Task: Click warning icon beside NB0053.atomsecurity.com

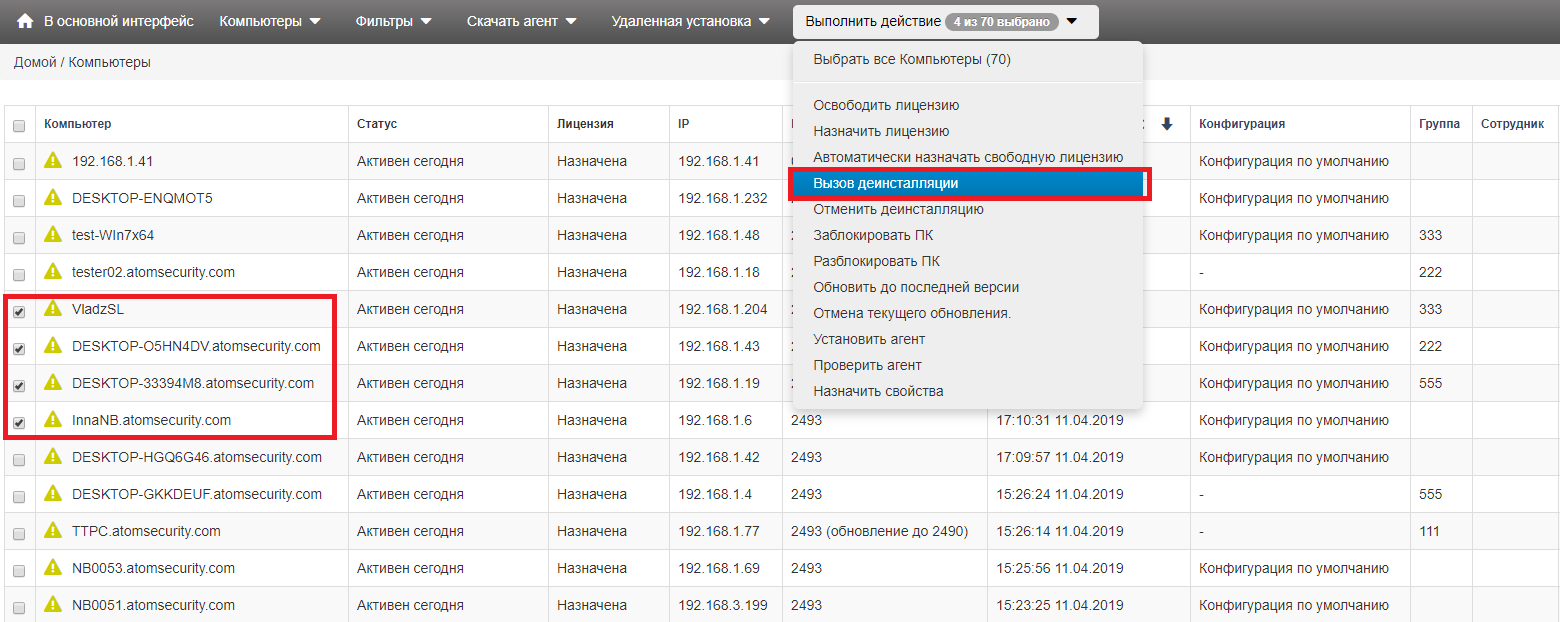Action: click(53, 568)
